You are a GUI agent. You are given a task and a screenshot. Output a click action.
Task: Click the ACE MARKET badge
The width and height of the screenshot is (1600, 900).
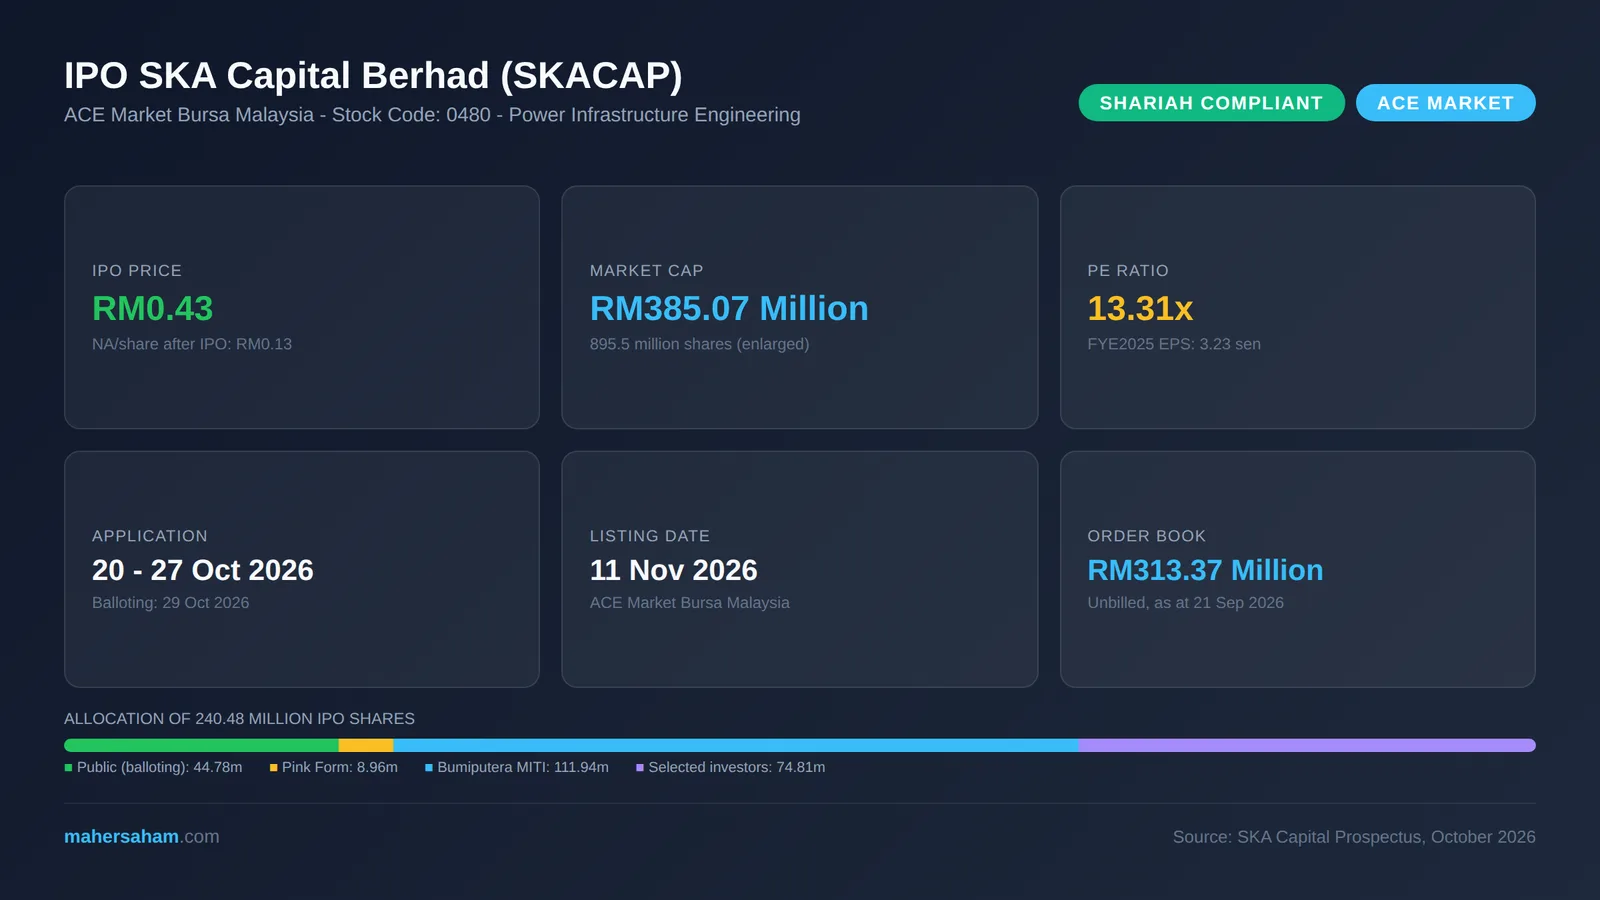(x=1445, y=103)
